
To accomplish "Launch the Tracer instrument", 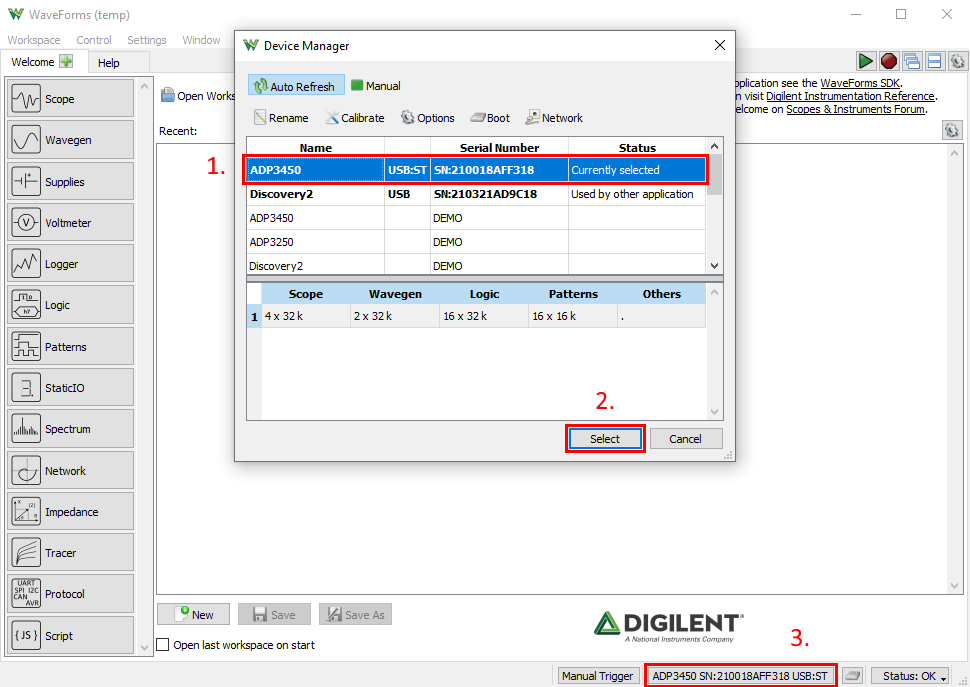I will pos(70,553).
